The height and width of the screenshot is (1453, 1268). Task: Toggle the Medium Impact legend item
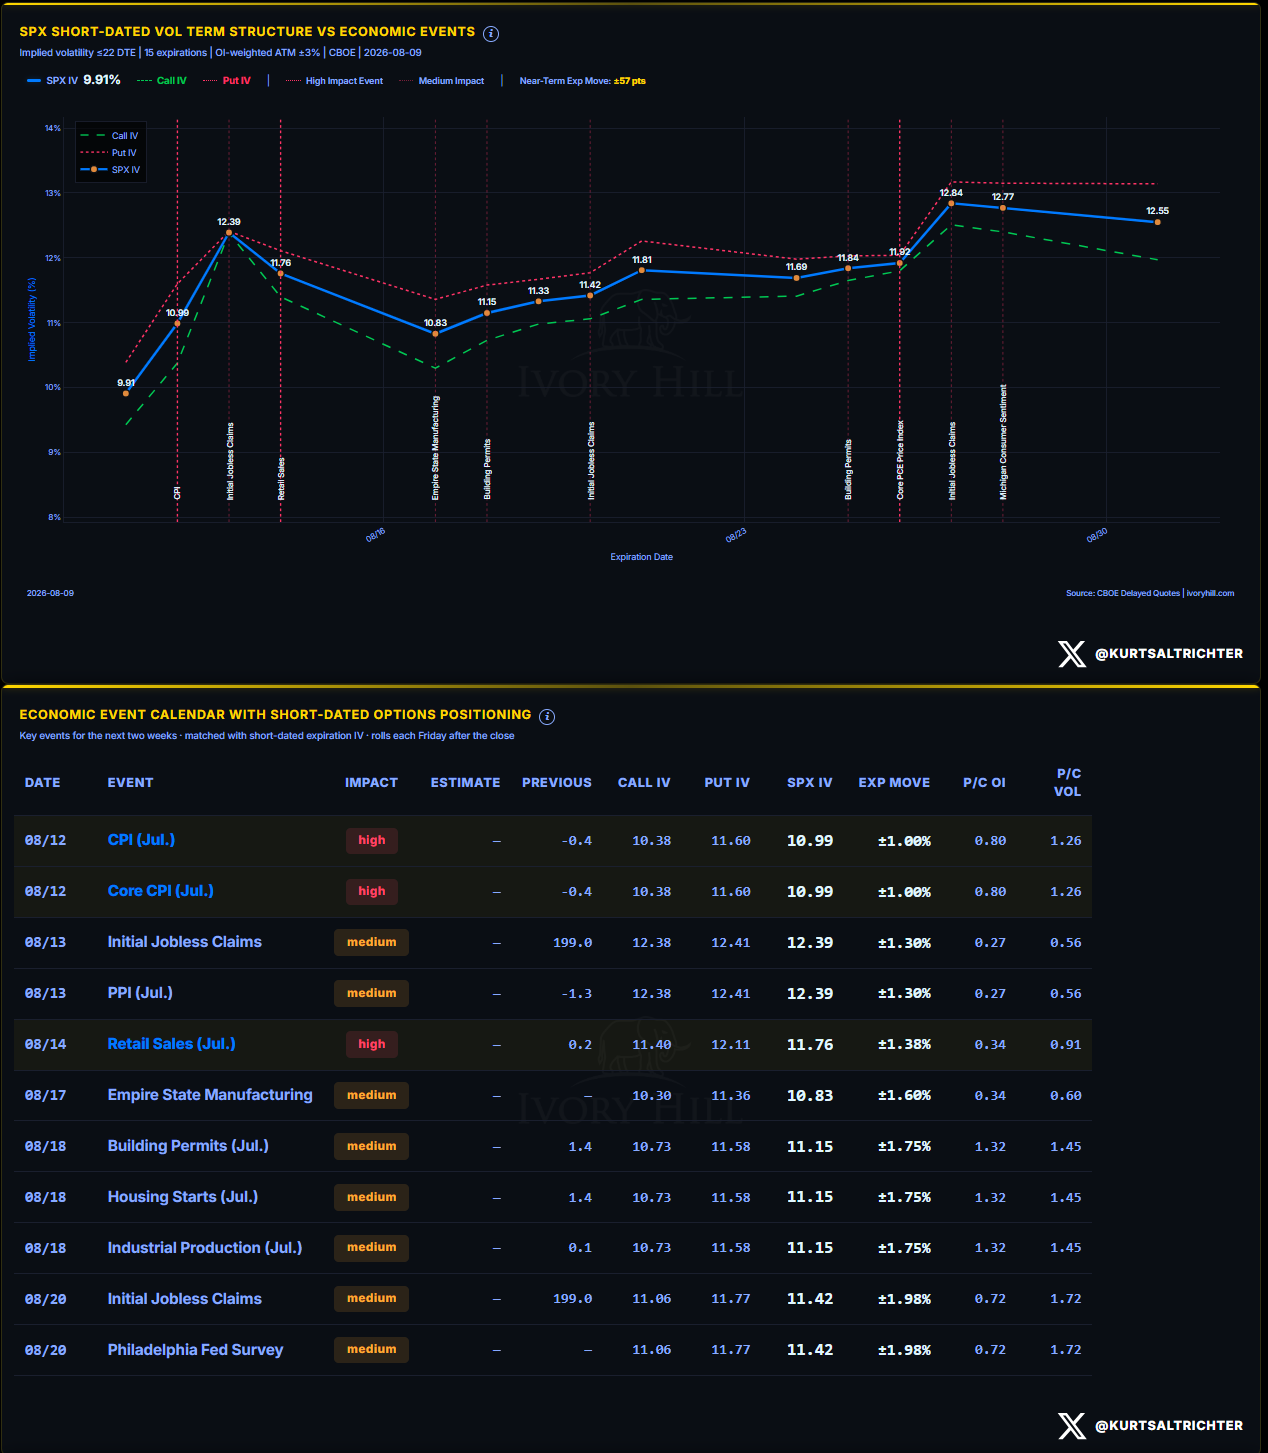[442, 81]
